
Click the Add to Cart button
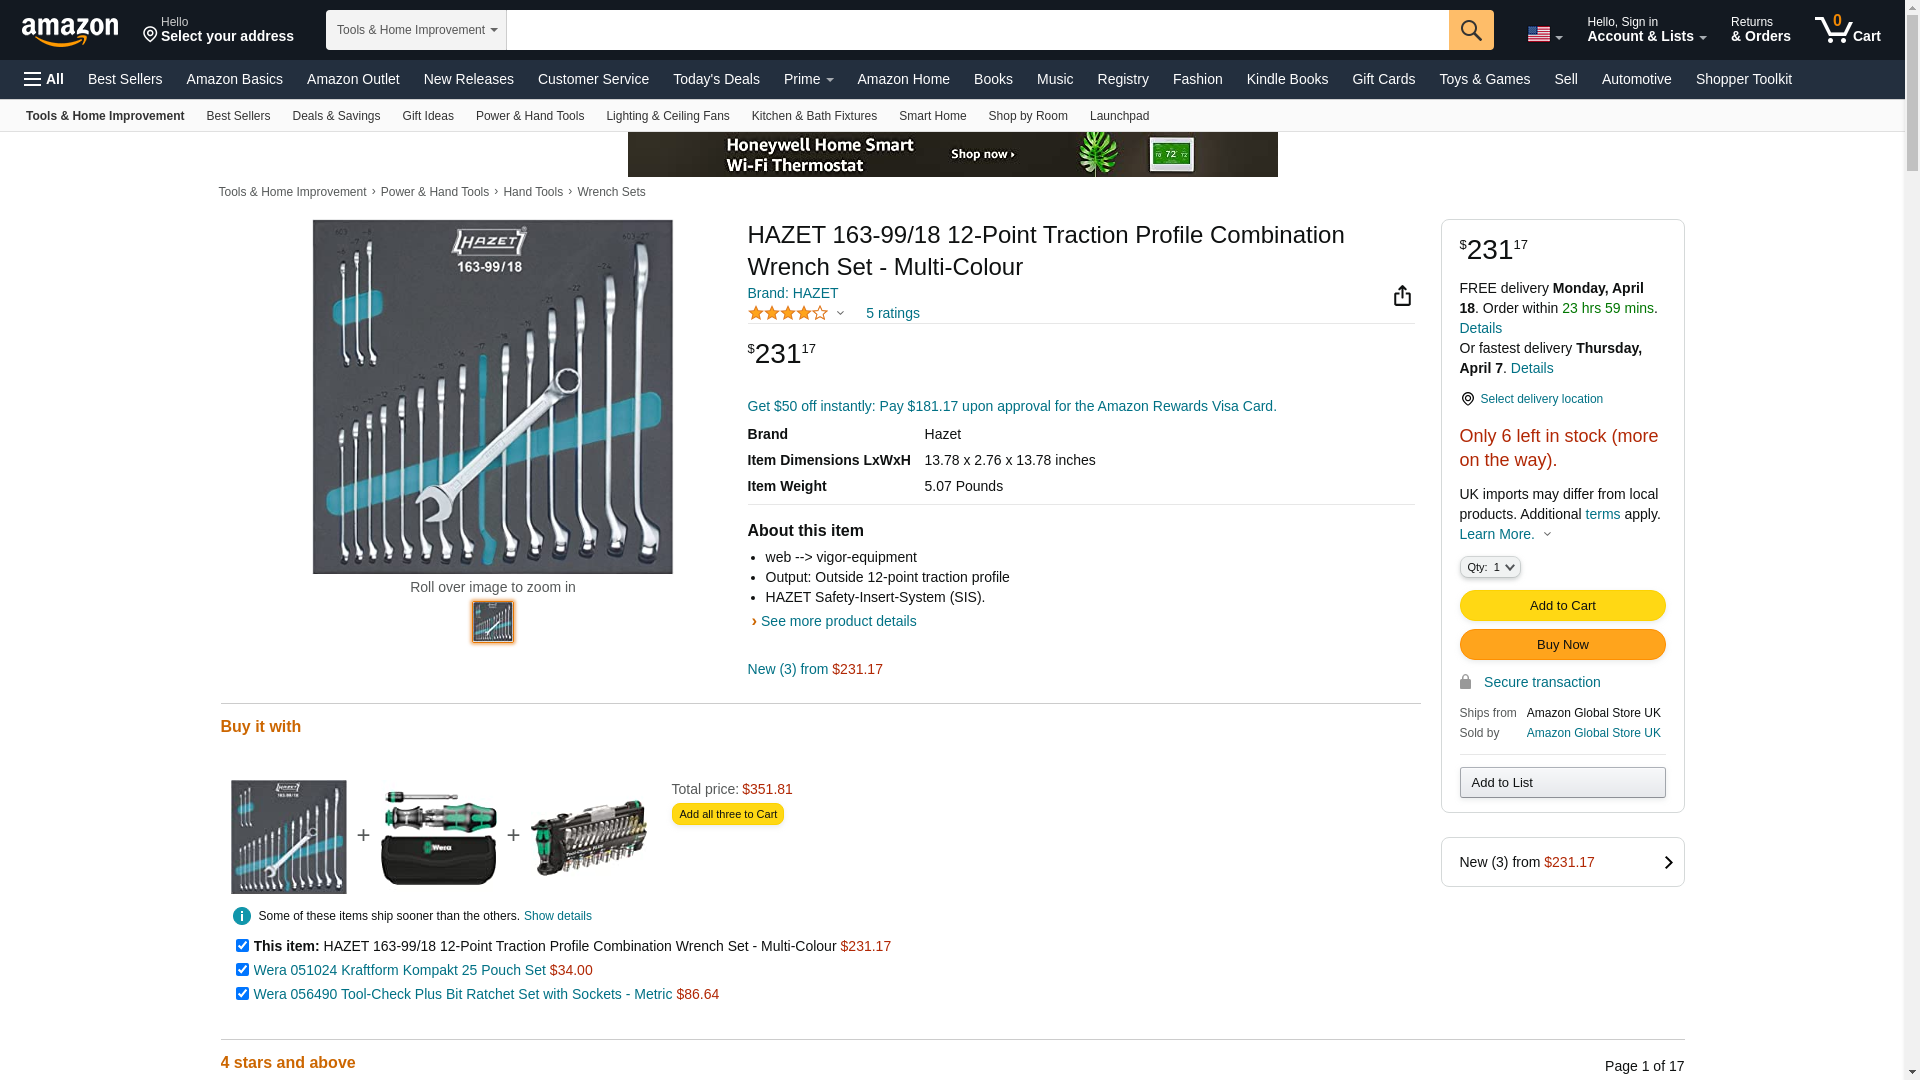pos(1562,605)
